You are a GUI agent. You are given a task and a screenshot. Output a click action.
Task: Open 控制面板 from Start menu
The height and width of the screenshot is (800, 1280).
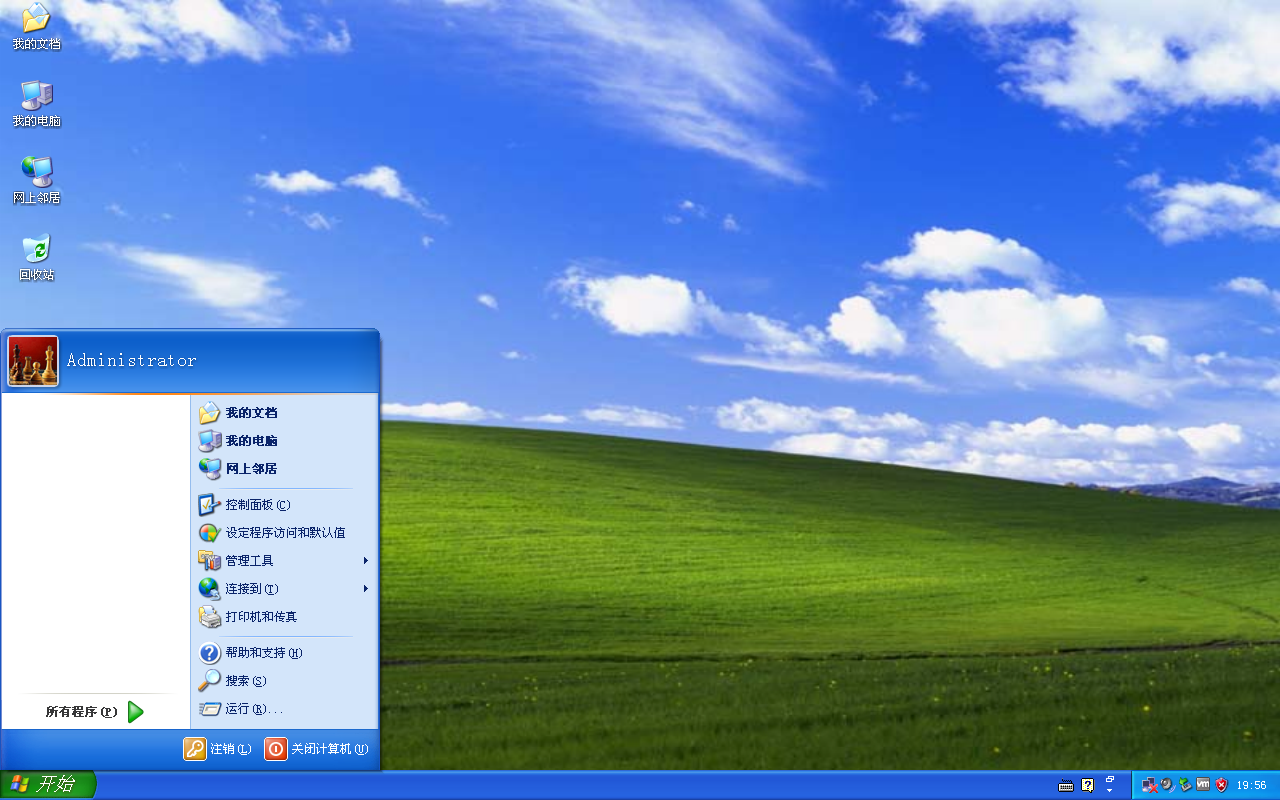pyautogui.click(x=284, y=505)
